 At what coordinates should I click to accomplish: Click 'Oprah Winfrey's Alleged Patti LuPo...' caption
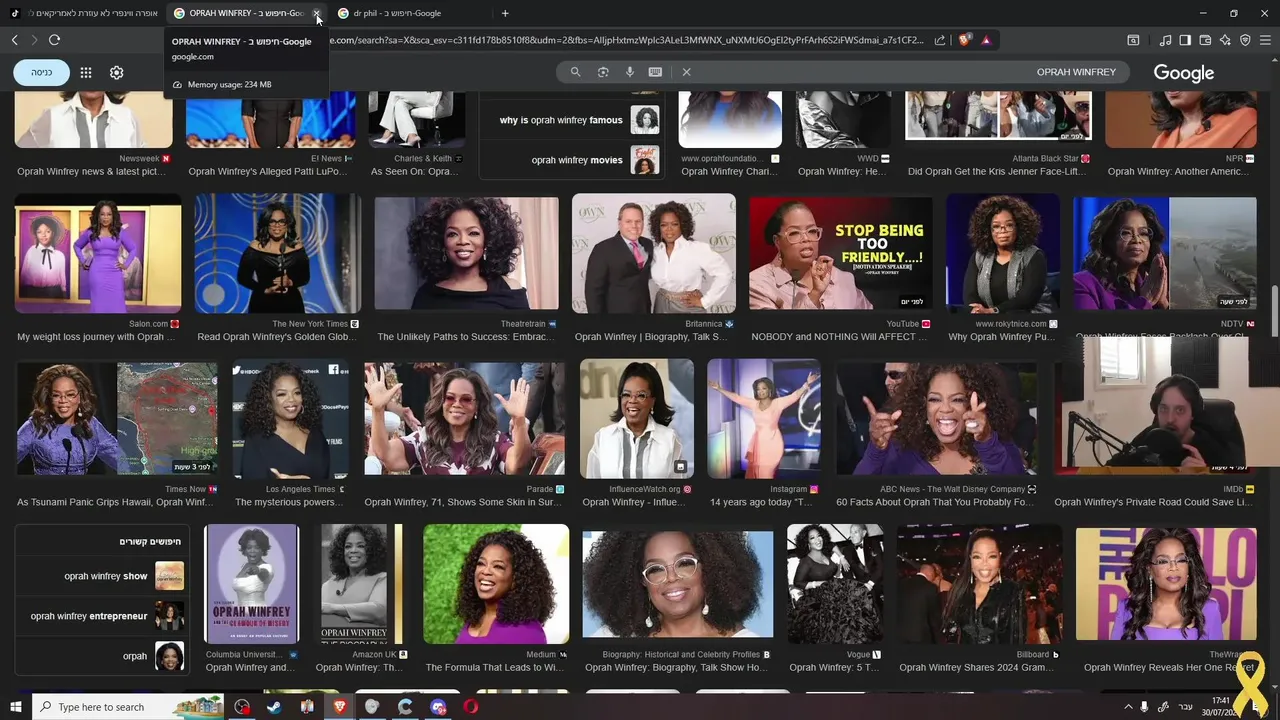269,172
